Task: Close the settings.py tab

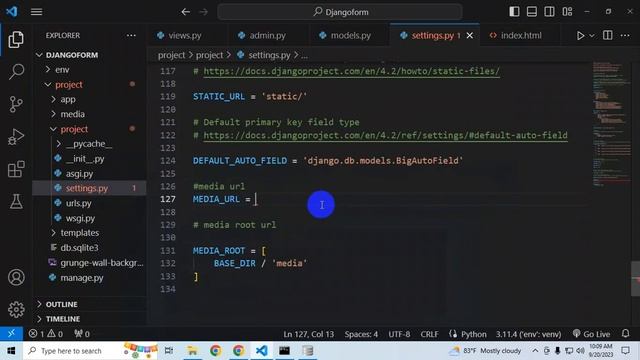Action: [x=470, y=36]
